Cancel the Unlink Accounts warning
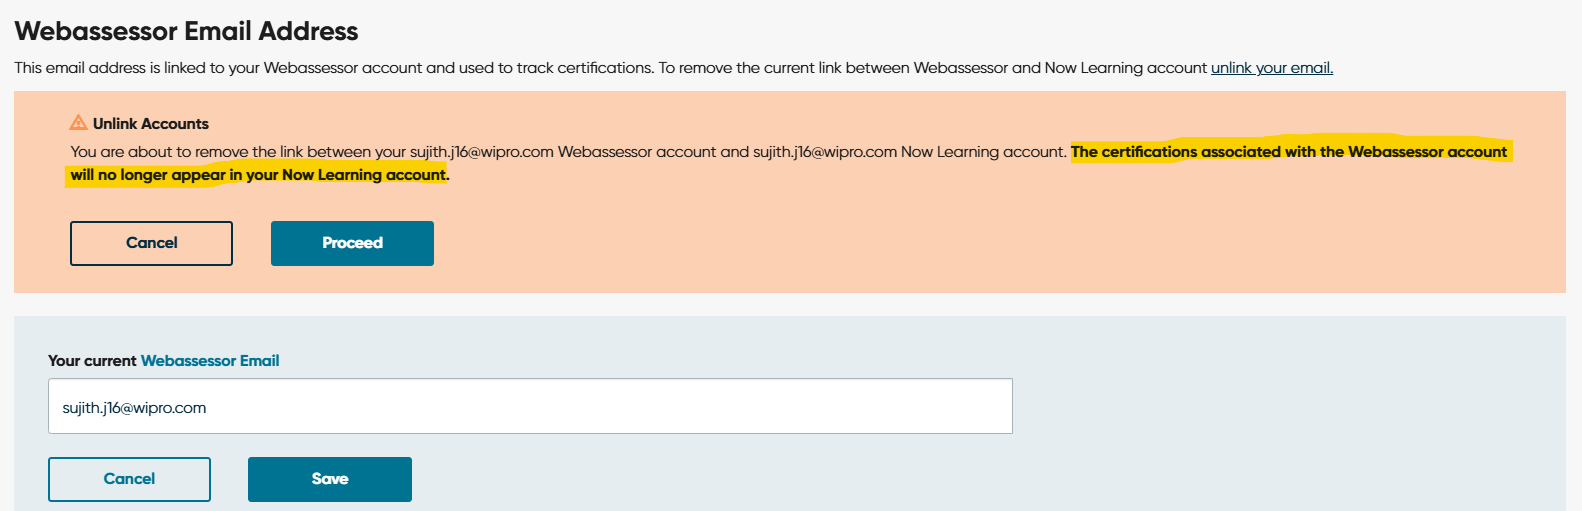Screen dimensions: 1582x511 pos(151,243)
